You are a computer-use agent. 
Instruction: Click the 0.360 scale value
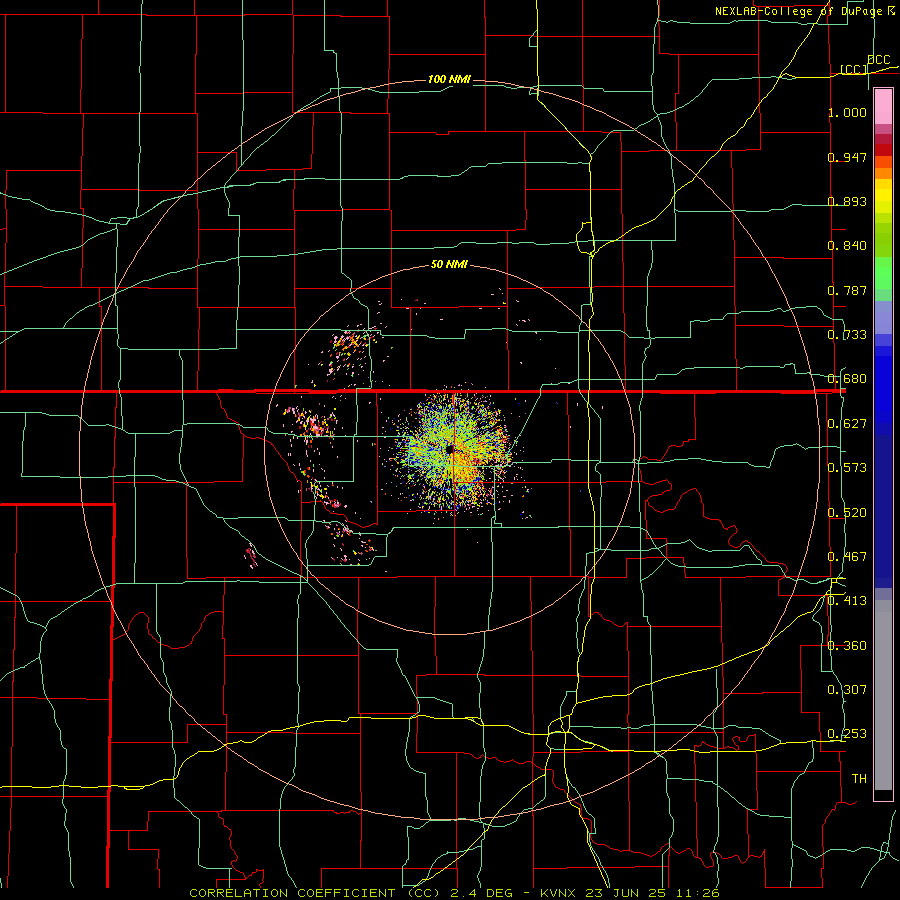(847, 646)
